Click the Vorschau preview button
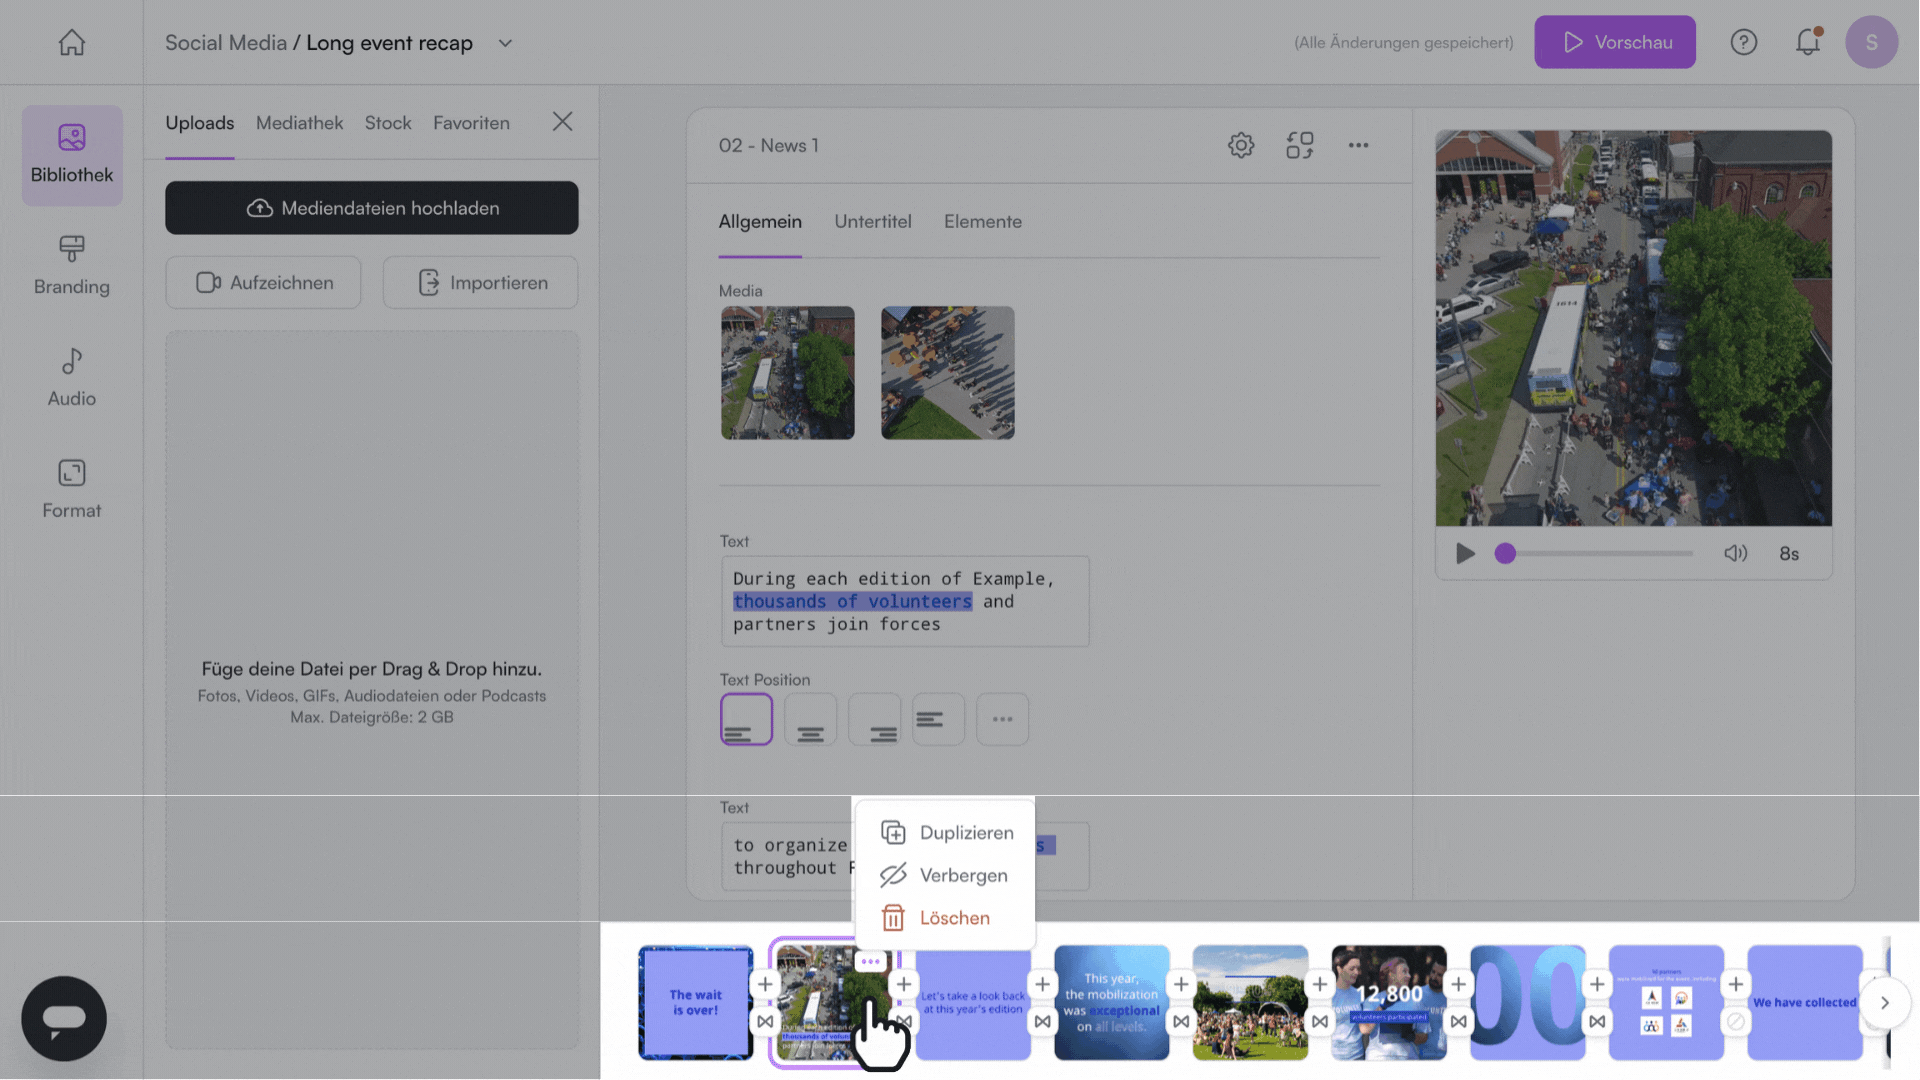Screen dimensions: 1920x1080 1615,42
